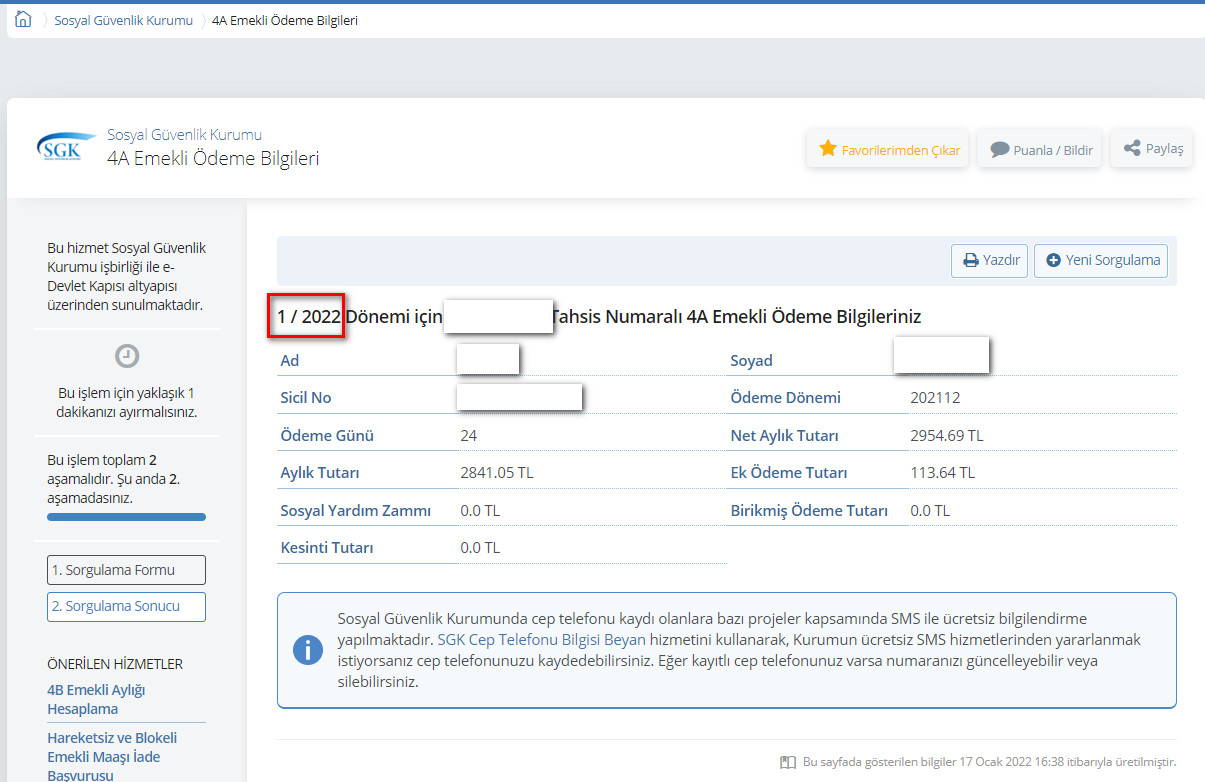
Task: Click the Birikmiş Ödeme Tutarı value 0.0 TL
Action: click(930, 511)
